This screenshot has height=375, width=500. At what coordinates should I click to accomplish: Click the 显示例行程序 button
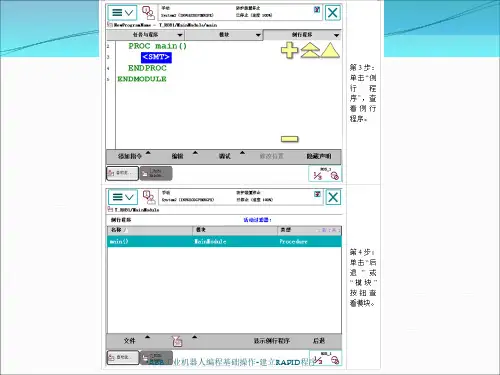(272, 341)
